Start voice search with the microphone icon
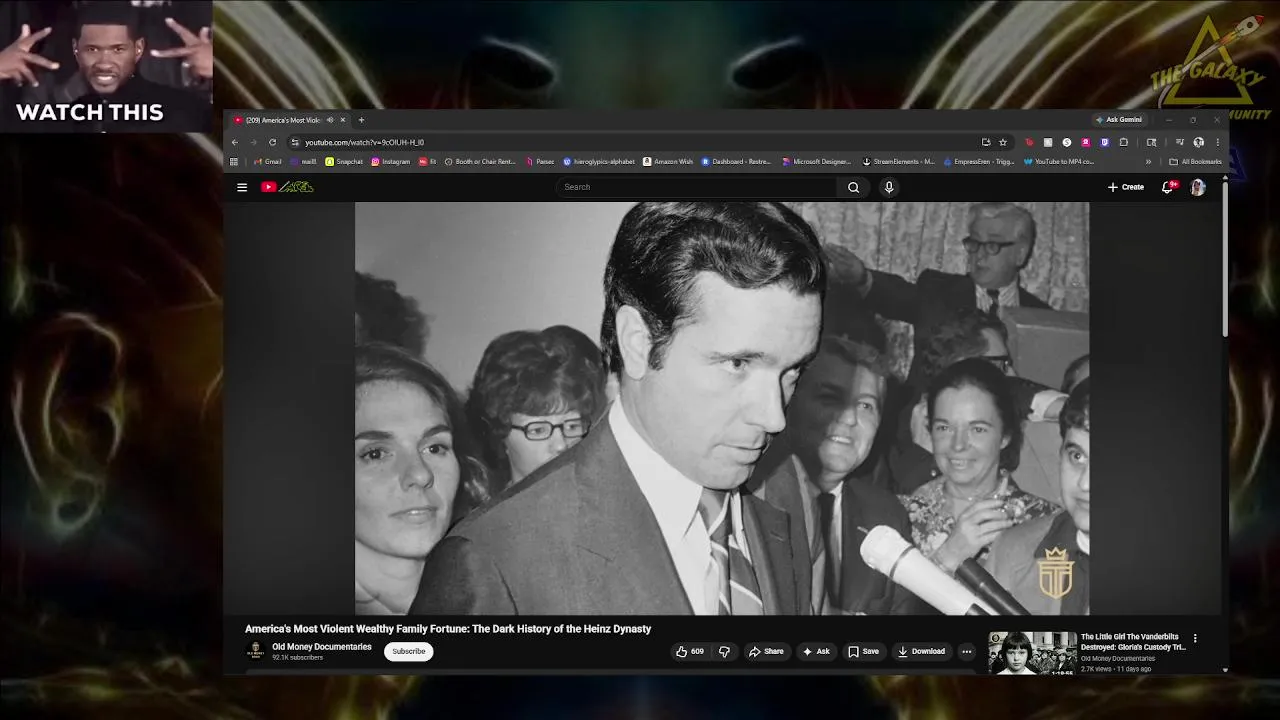This screenshot has height=720, width=1280. (888, 187)
